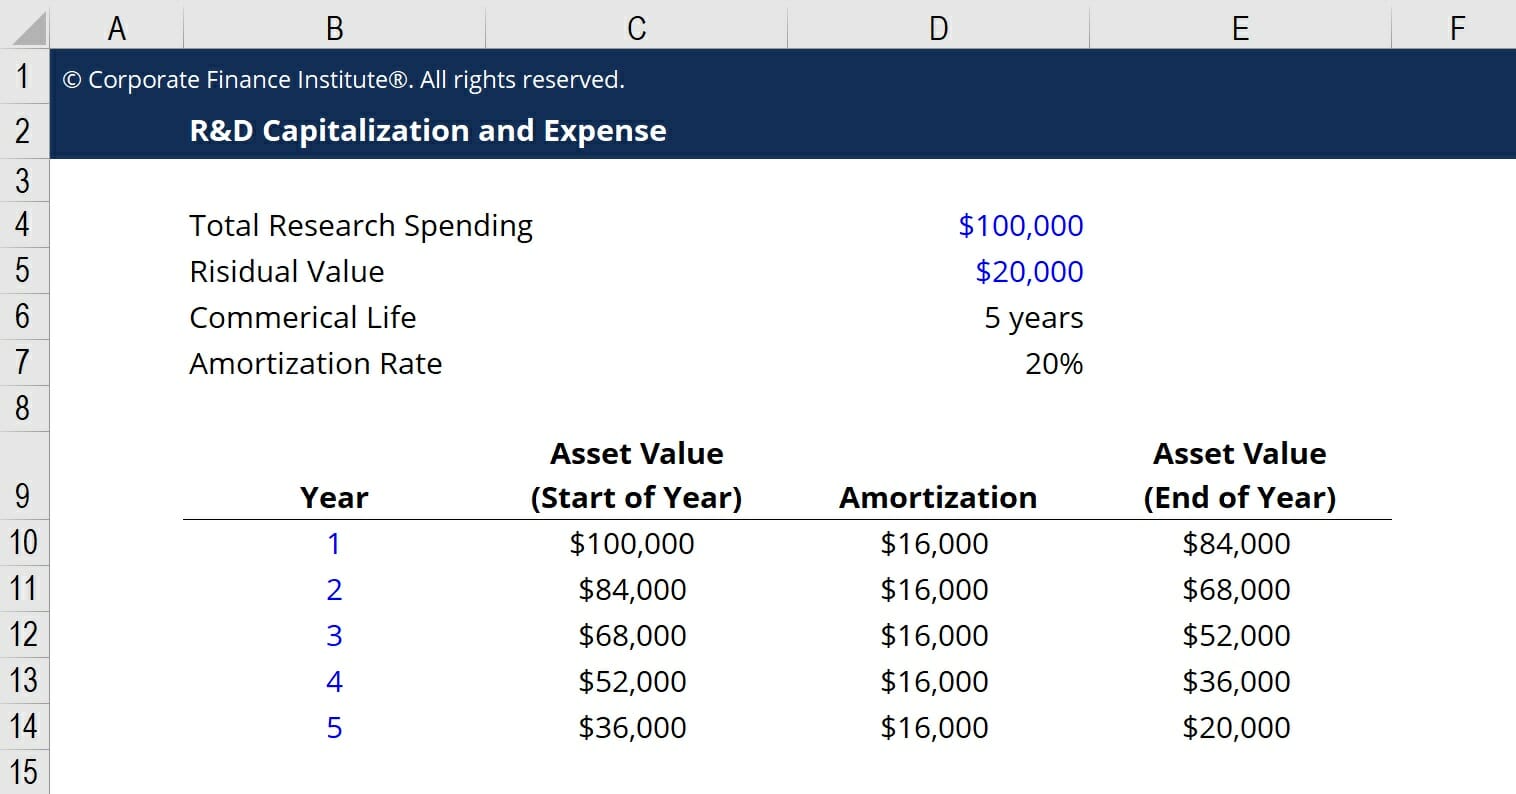Select column B header
The height and width of the screenshot is (794, 1516).
334,27
